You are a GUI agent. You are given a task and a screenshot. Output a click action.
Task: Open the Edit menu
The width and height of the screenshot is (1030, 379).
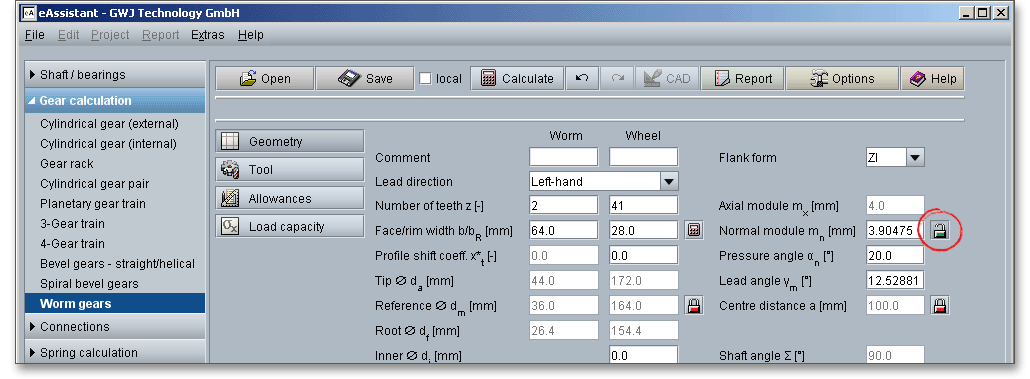click(x=68, y=35)
